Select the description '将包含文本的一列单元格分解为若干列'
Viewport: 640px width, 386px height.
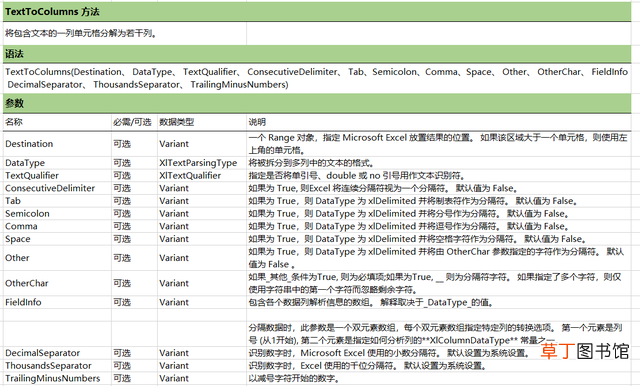124,33
